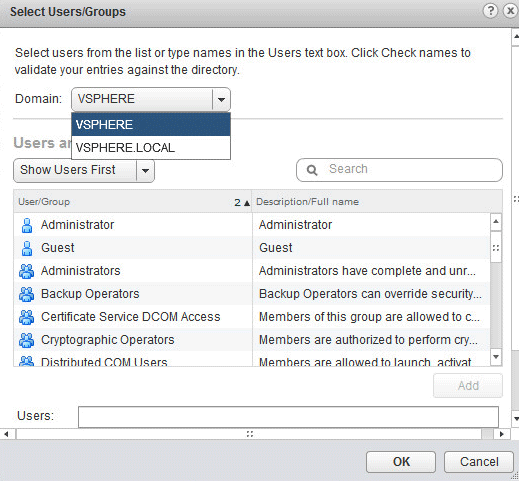Click the Guest user icon
The width and height of the screenshot is (519, 481).
(x=27, y=248)
